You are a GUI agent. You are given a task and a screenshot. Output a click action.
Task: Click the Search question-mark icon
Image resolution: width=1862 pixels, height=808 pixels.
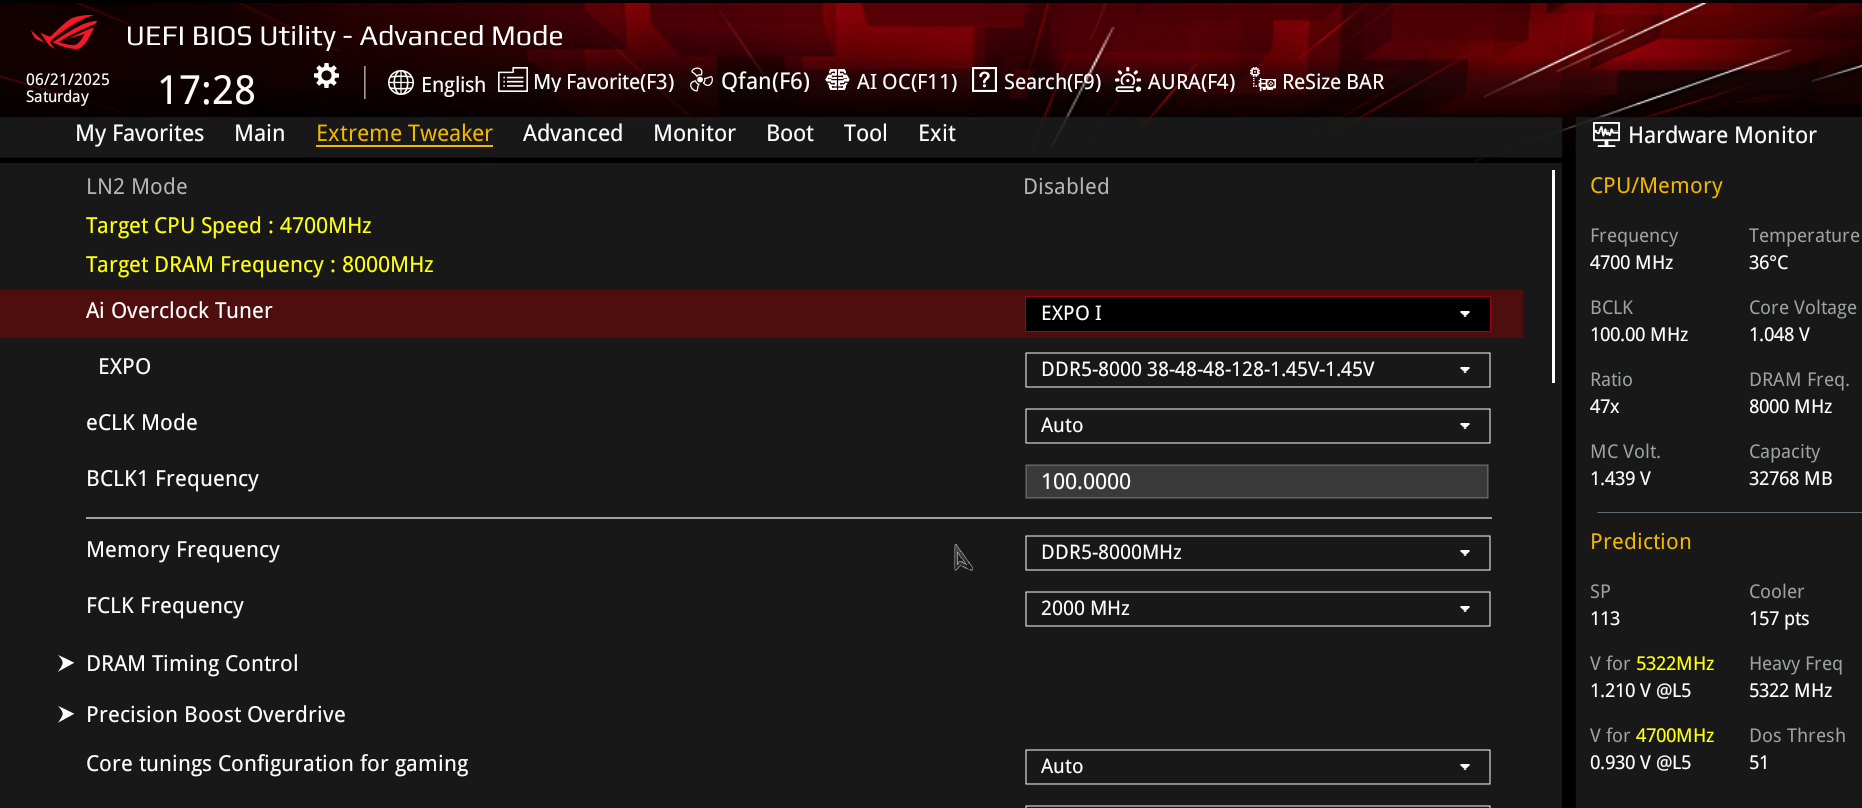click(x=985, y=80)
